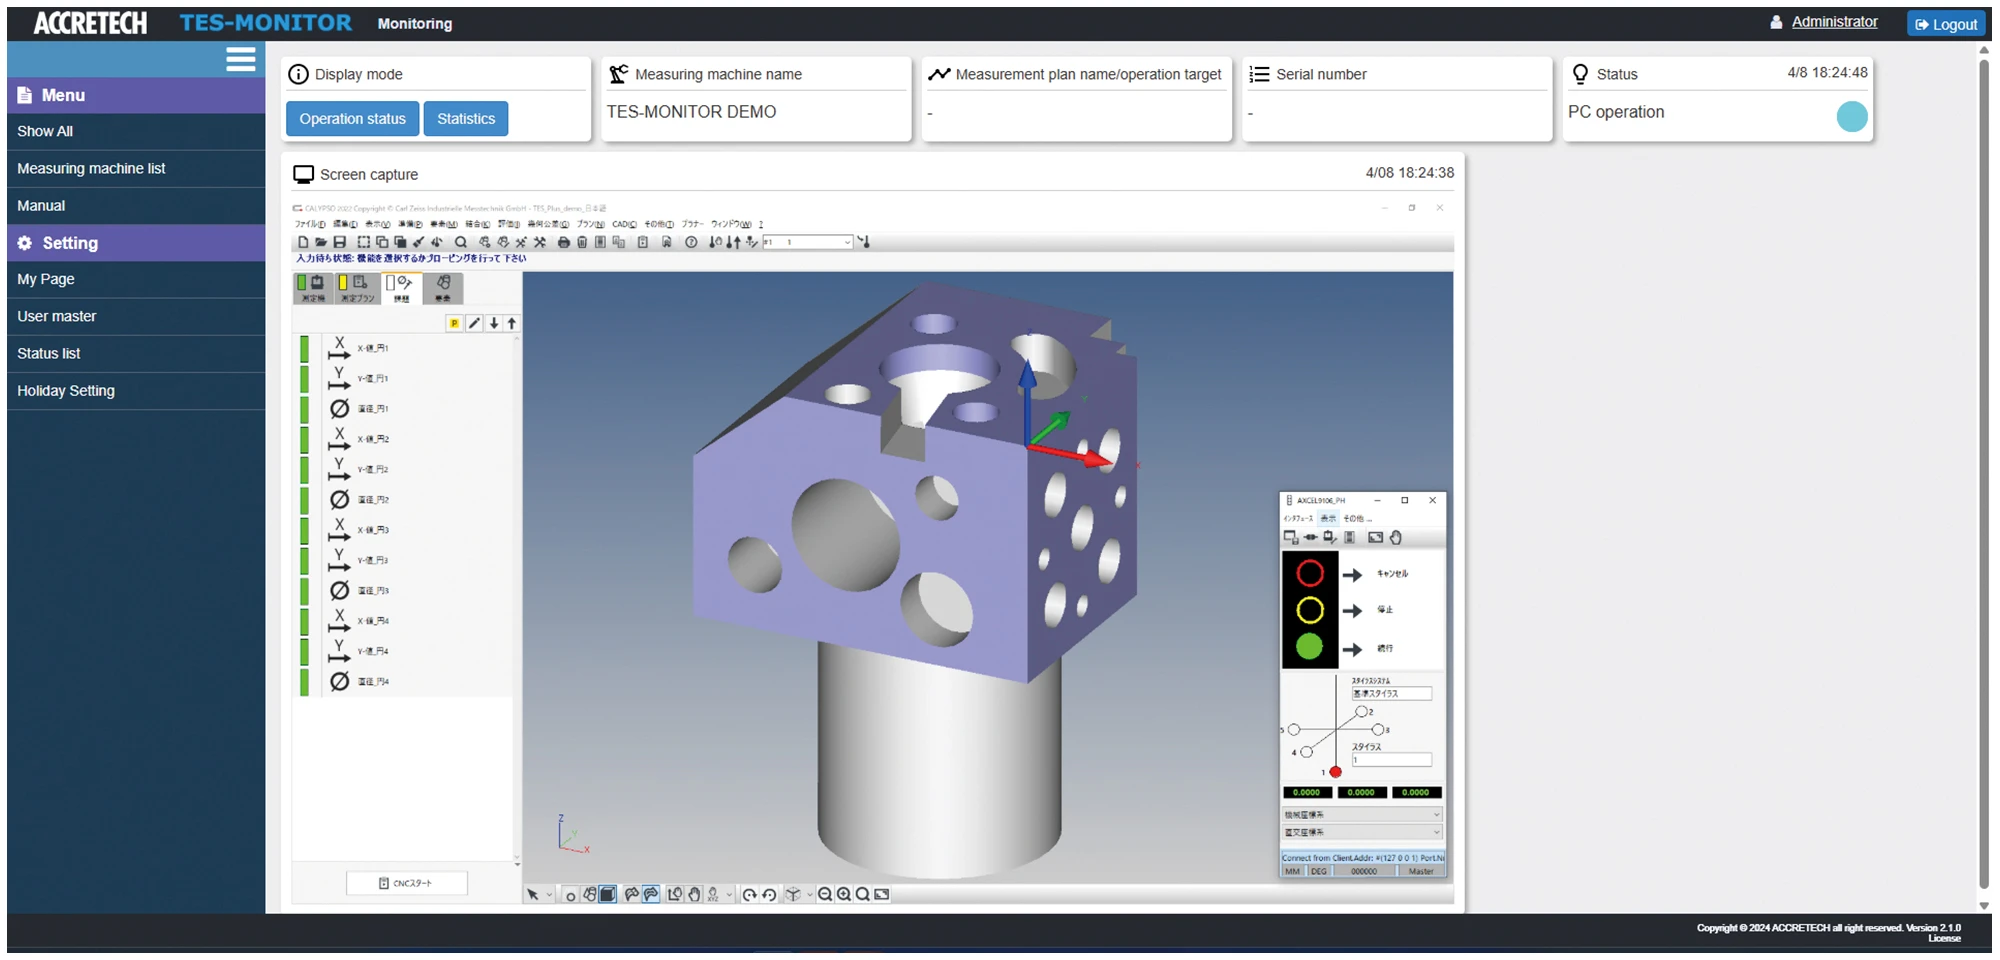Click the zoom in magnifier icon
The image size is (2000, 960).
844,894
